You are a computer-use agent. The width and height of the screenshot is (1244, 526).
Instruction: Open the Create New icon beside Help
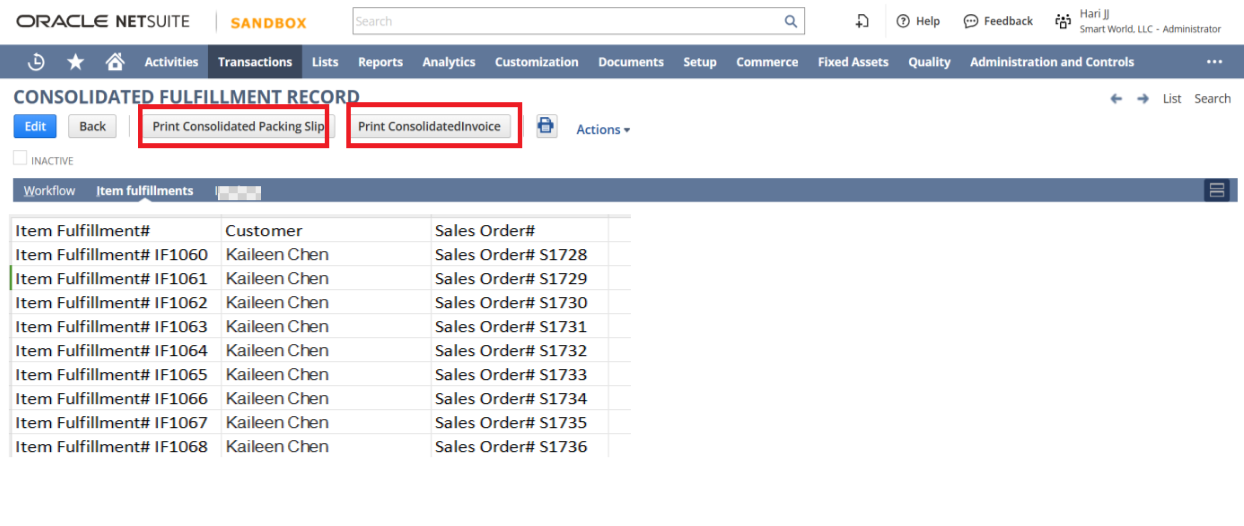[x=862, y=21]
